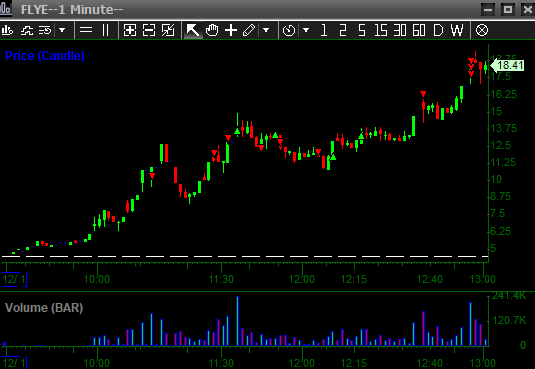Image resolution: width=535 pixels, height=369 pixels.
Task: Expand the dropdown arrow after settings icon
Action: (62, 30)
